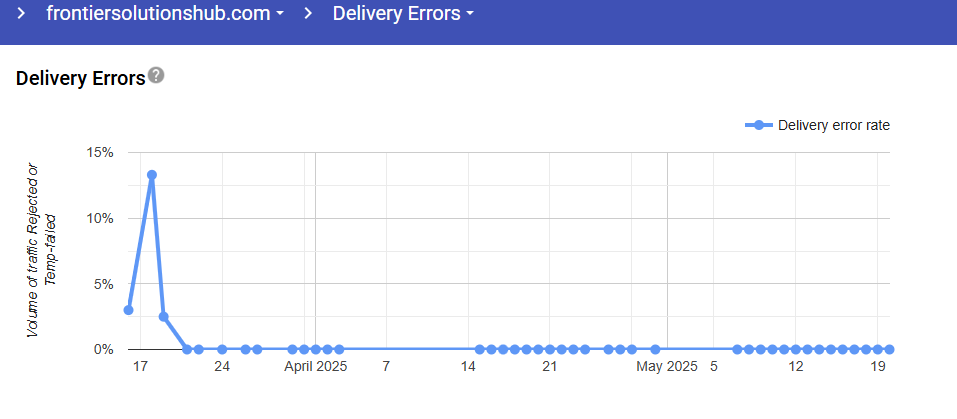Click the help question mark icon

pos(156,76)
